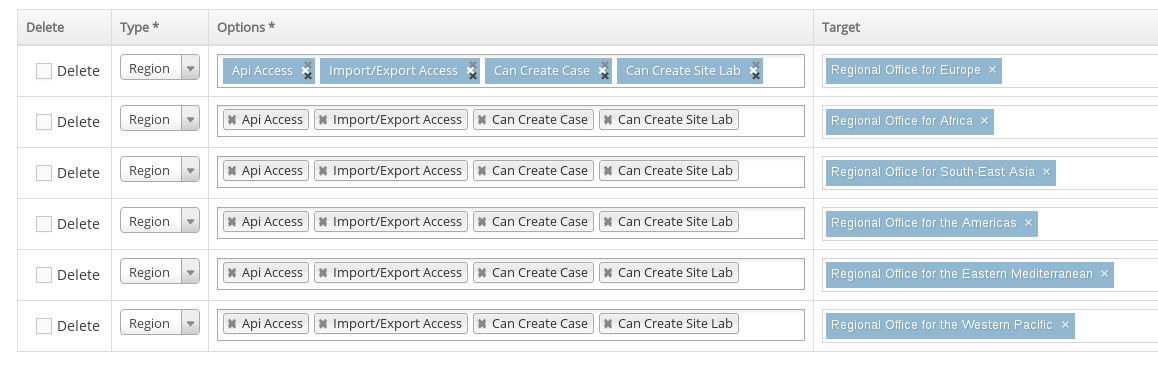Remove Regional Office for South-East Asia target
Image resolution: width=1158 pixels, height=367 pixels.
coord(1046,172)
